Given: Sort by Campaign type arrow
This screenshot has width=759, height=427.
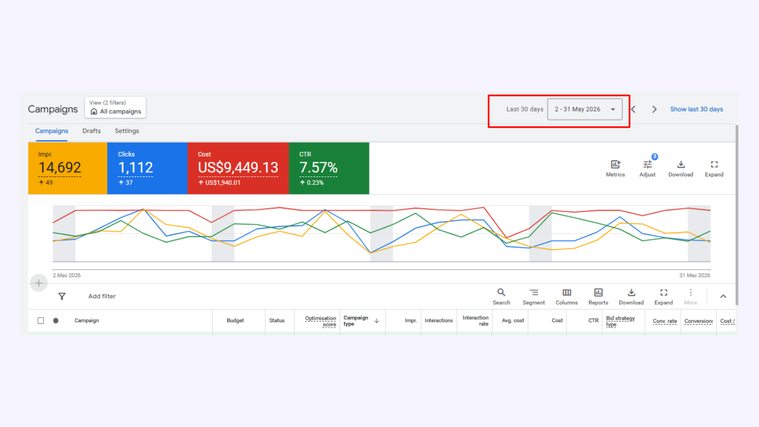Looking at the screenshot, I should (377, 321).
